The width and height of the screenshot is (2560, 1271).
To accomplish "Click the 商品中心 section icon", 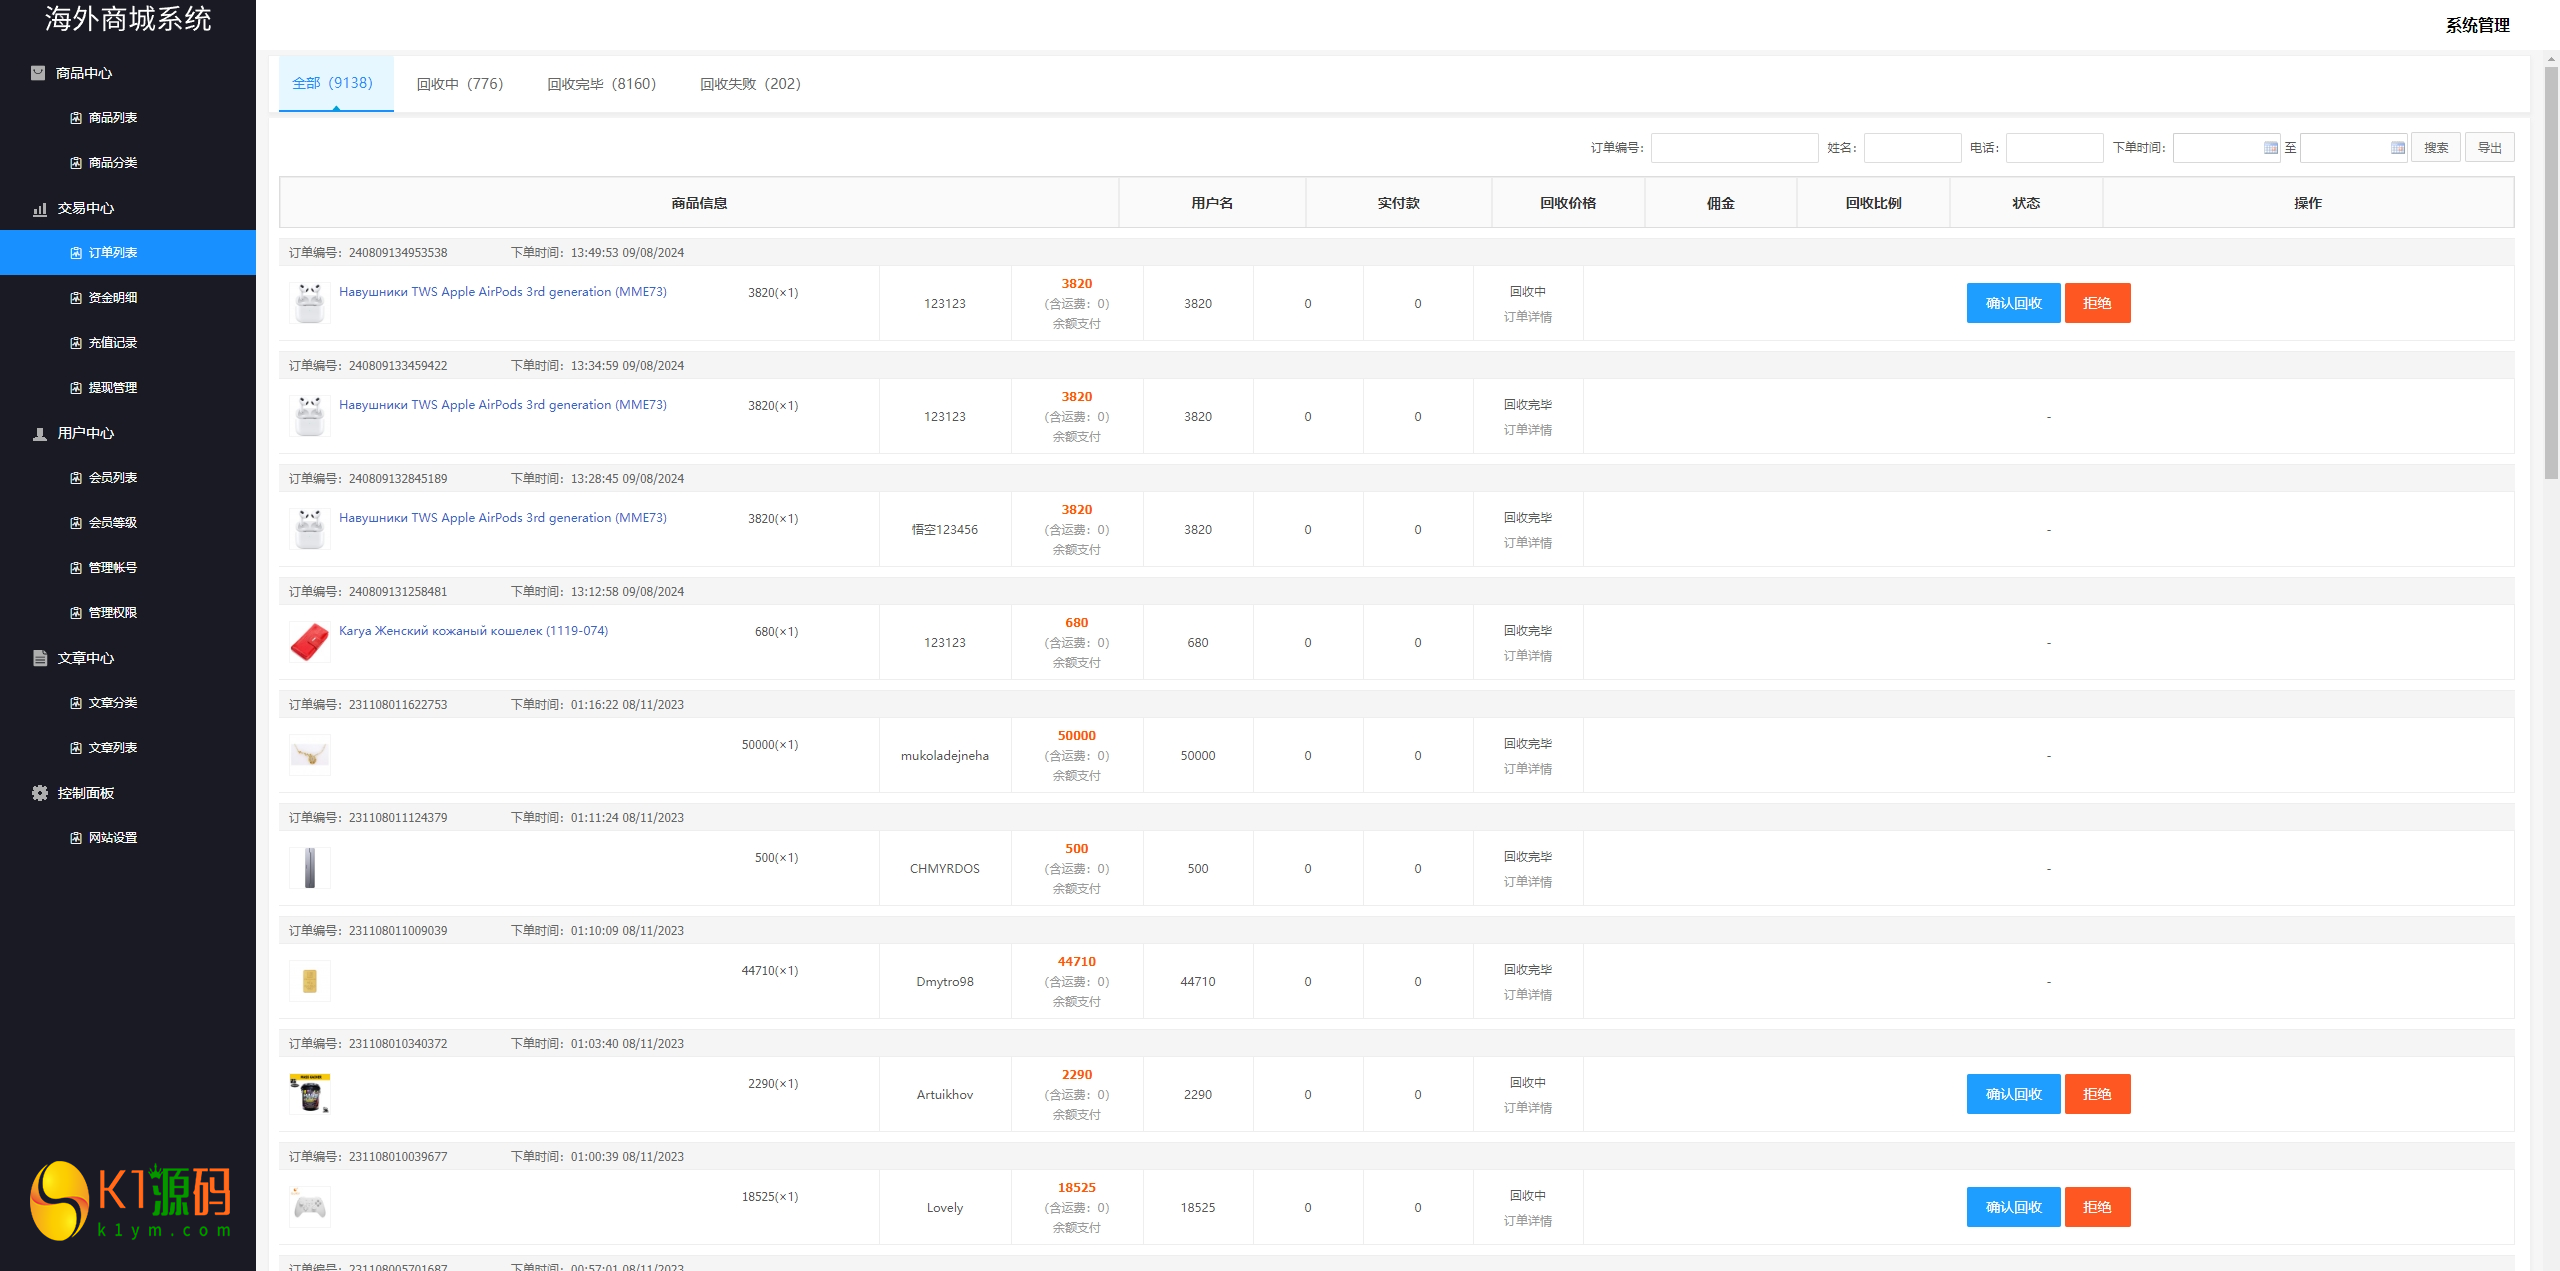I will (x=38, y=73).
